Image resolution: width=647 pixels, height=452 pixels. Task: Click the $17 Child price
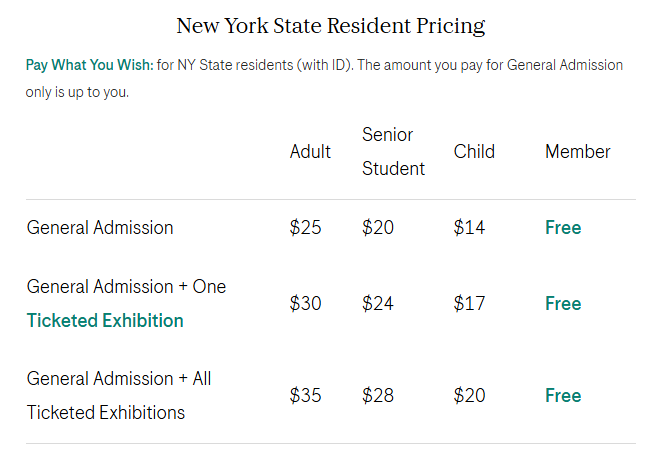tap(469, 303)
